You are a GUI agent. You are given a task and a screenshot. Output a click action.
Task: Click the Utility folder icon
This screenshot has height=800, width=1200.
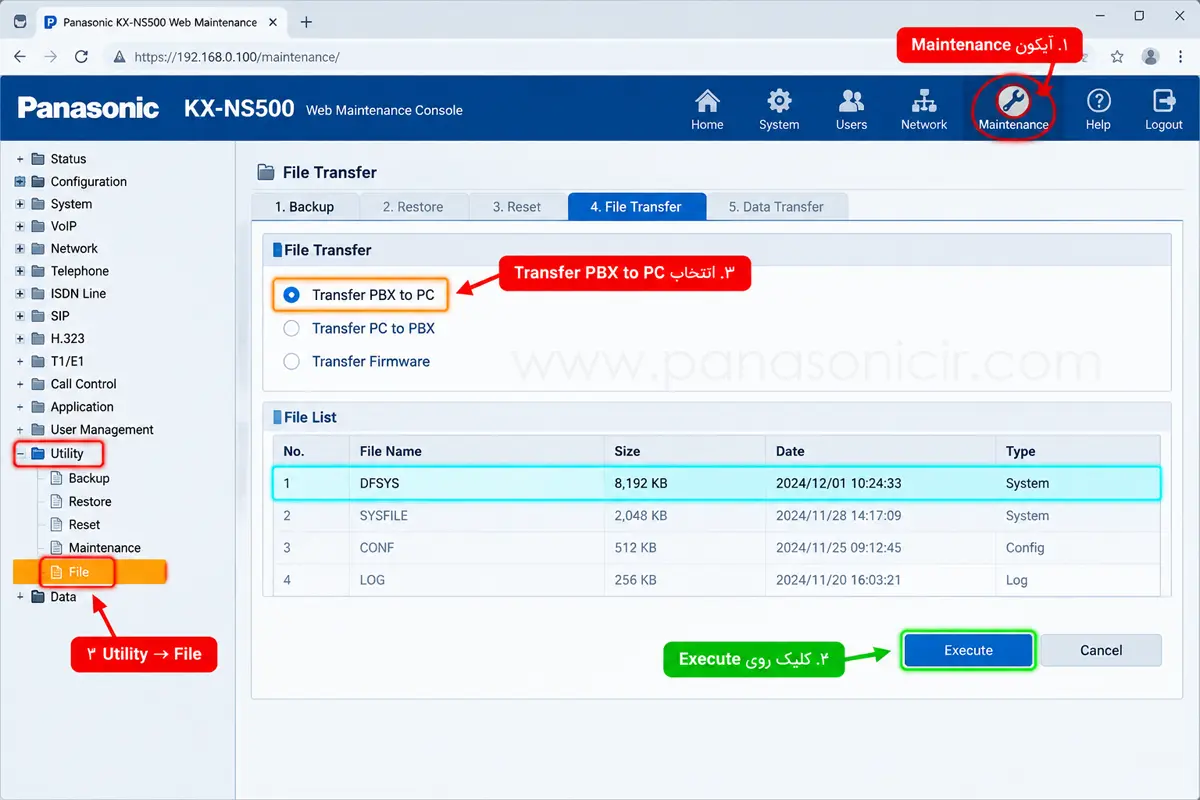(38, 453)
